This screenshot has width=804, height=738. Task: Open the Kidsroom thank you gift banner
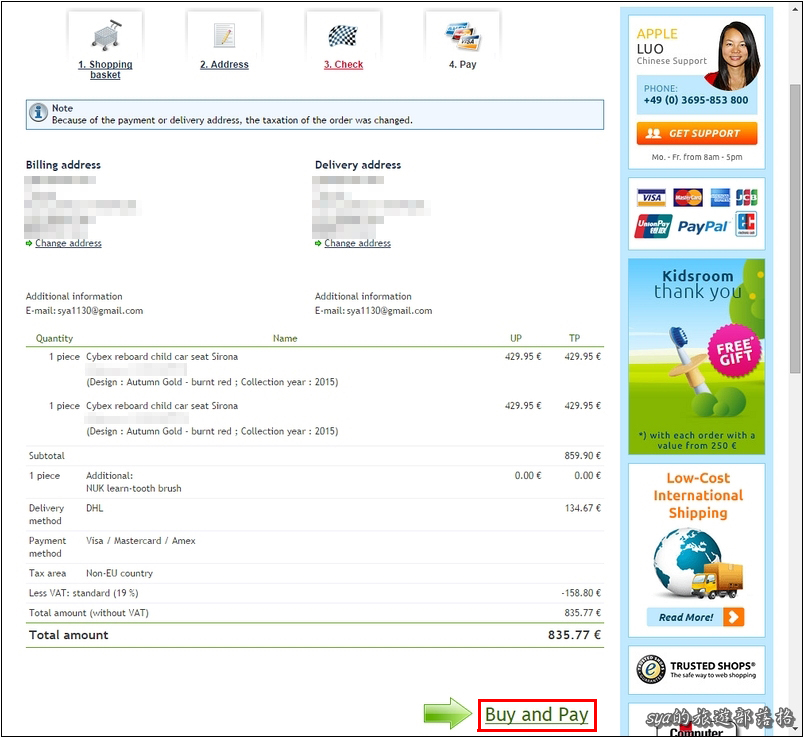(x=696, y=356)
